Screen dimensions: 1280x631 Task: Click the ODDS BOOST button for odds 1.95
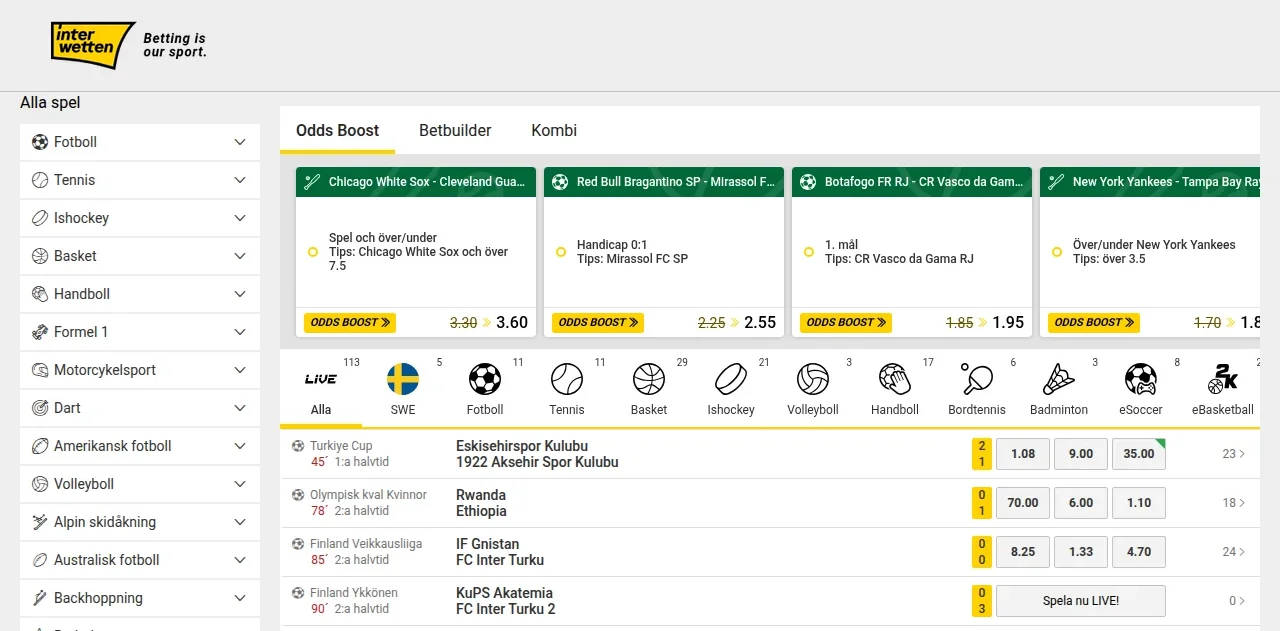(846, 322)
